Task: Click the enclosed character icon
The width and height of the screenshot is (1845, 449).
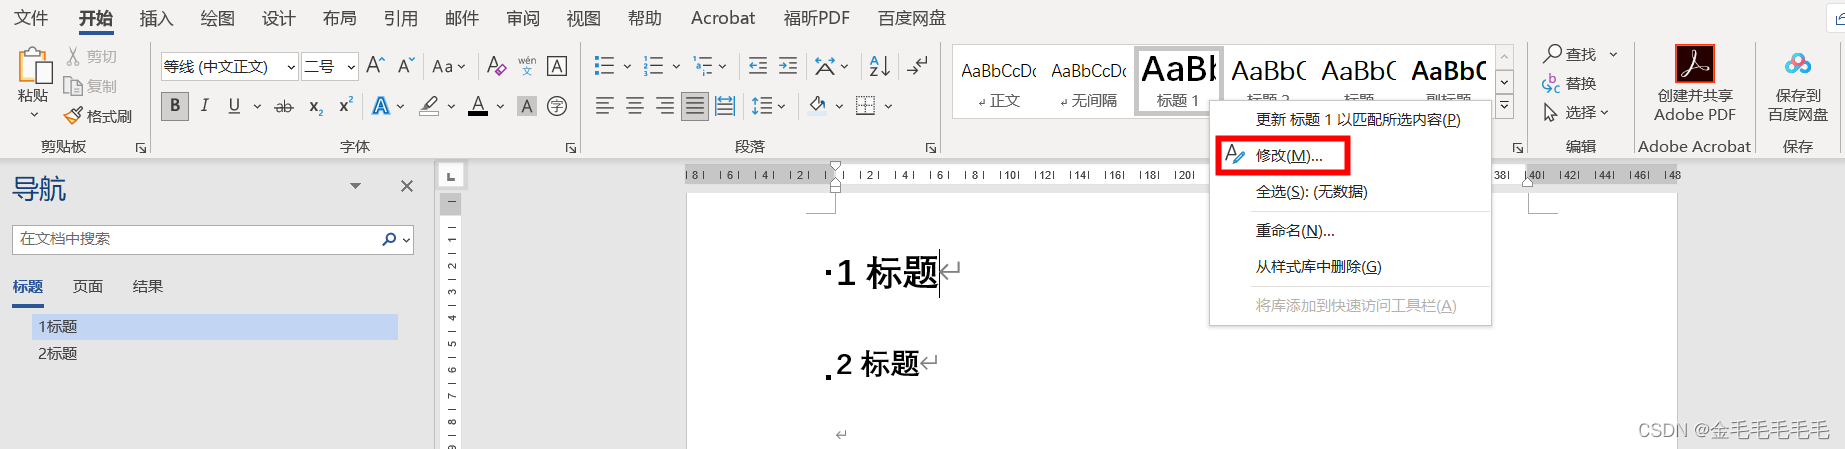Action: 557,106
